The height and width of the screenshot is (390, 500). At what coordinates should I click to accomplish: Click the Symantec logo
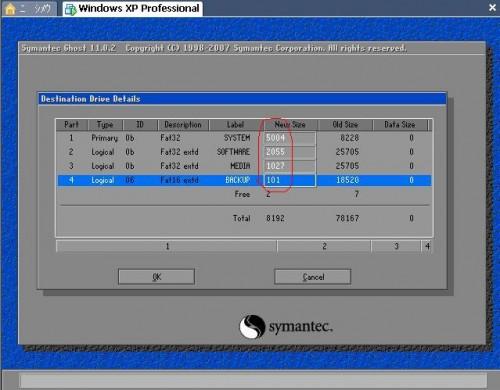286,326
